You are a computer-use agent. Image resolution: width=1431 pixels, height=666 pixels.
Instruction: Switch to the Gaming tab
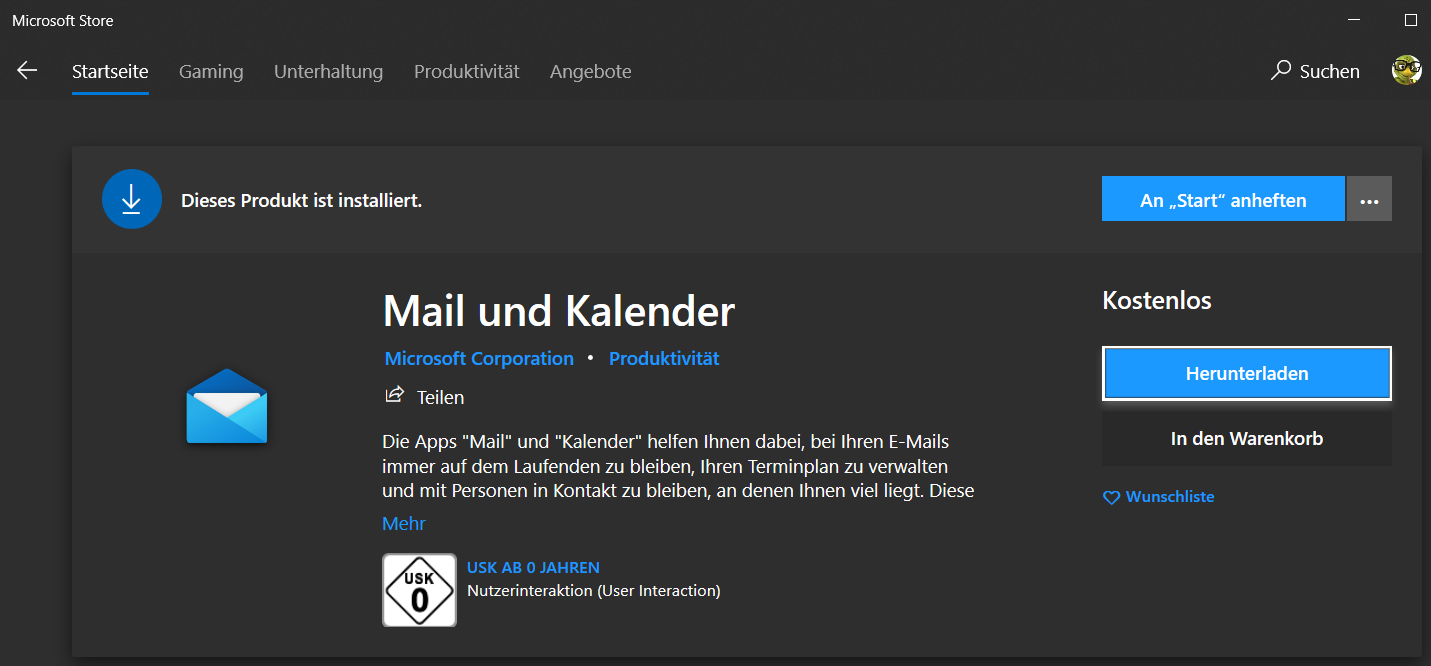pos(211,71)
